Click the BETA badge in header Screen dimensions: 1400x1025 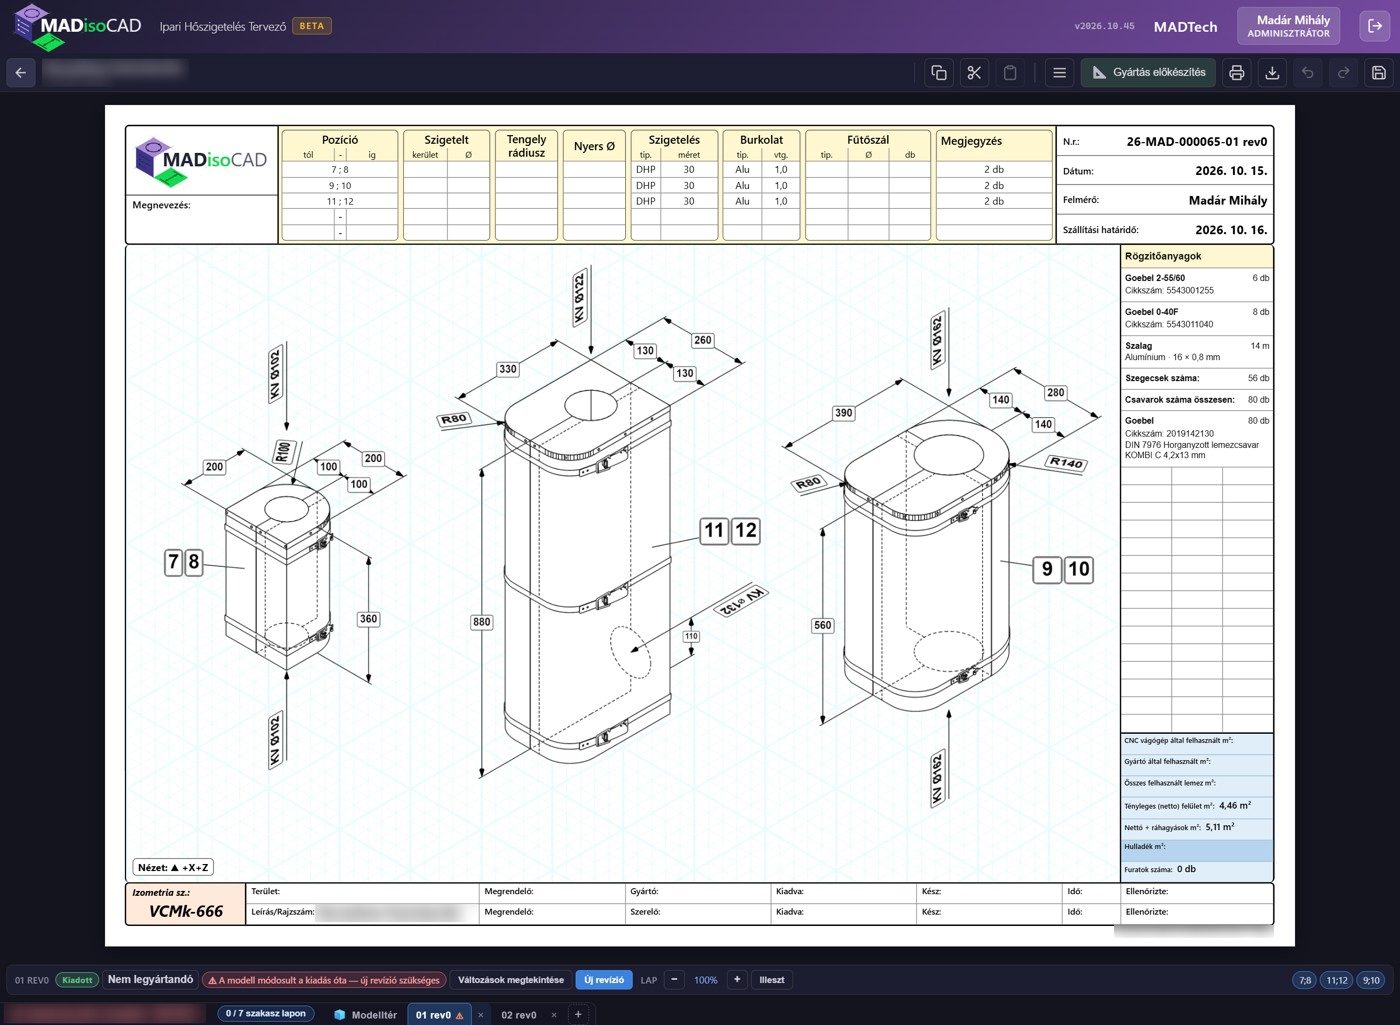click(x=312, y=26)
